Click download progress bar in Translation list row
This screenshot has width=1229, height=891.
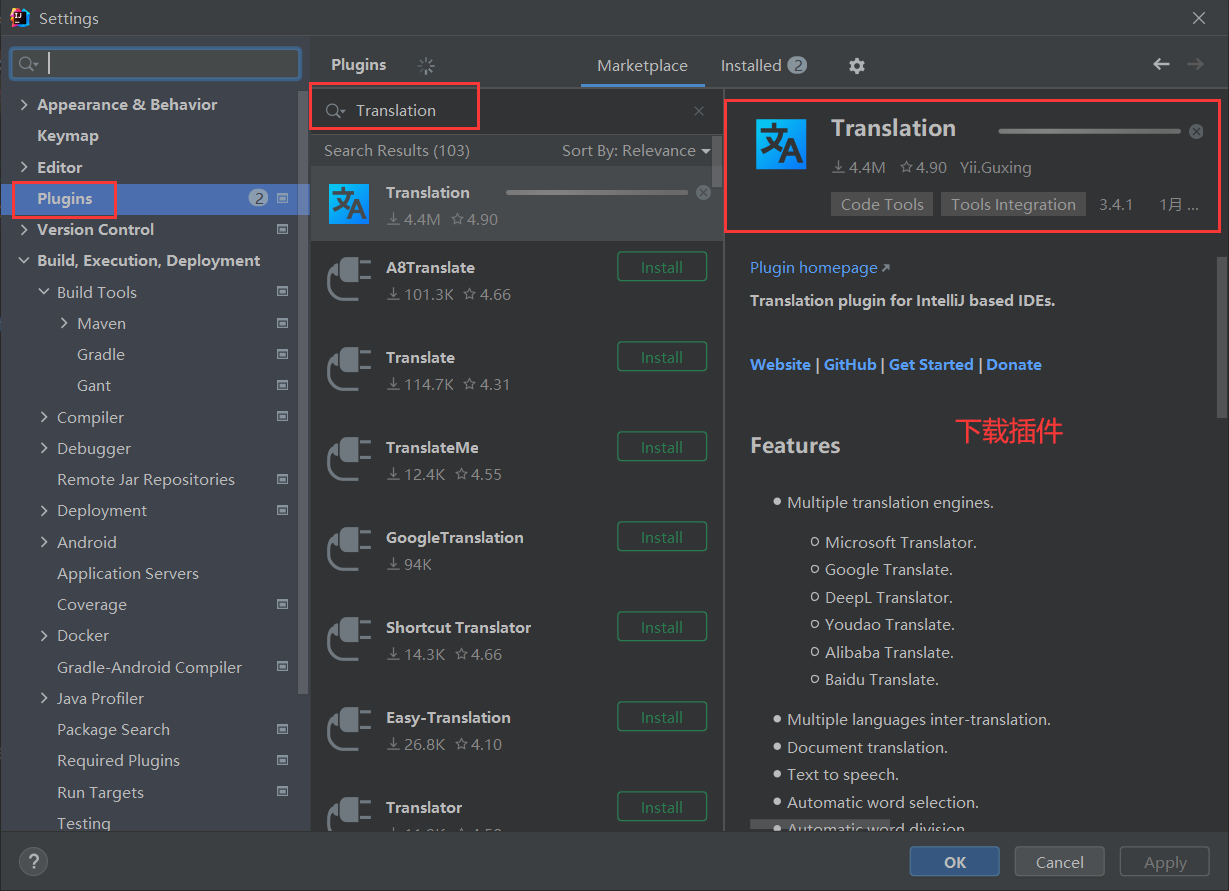597,192
